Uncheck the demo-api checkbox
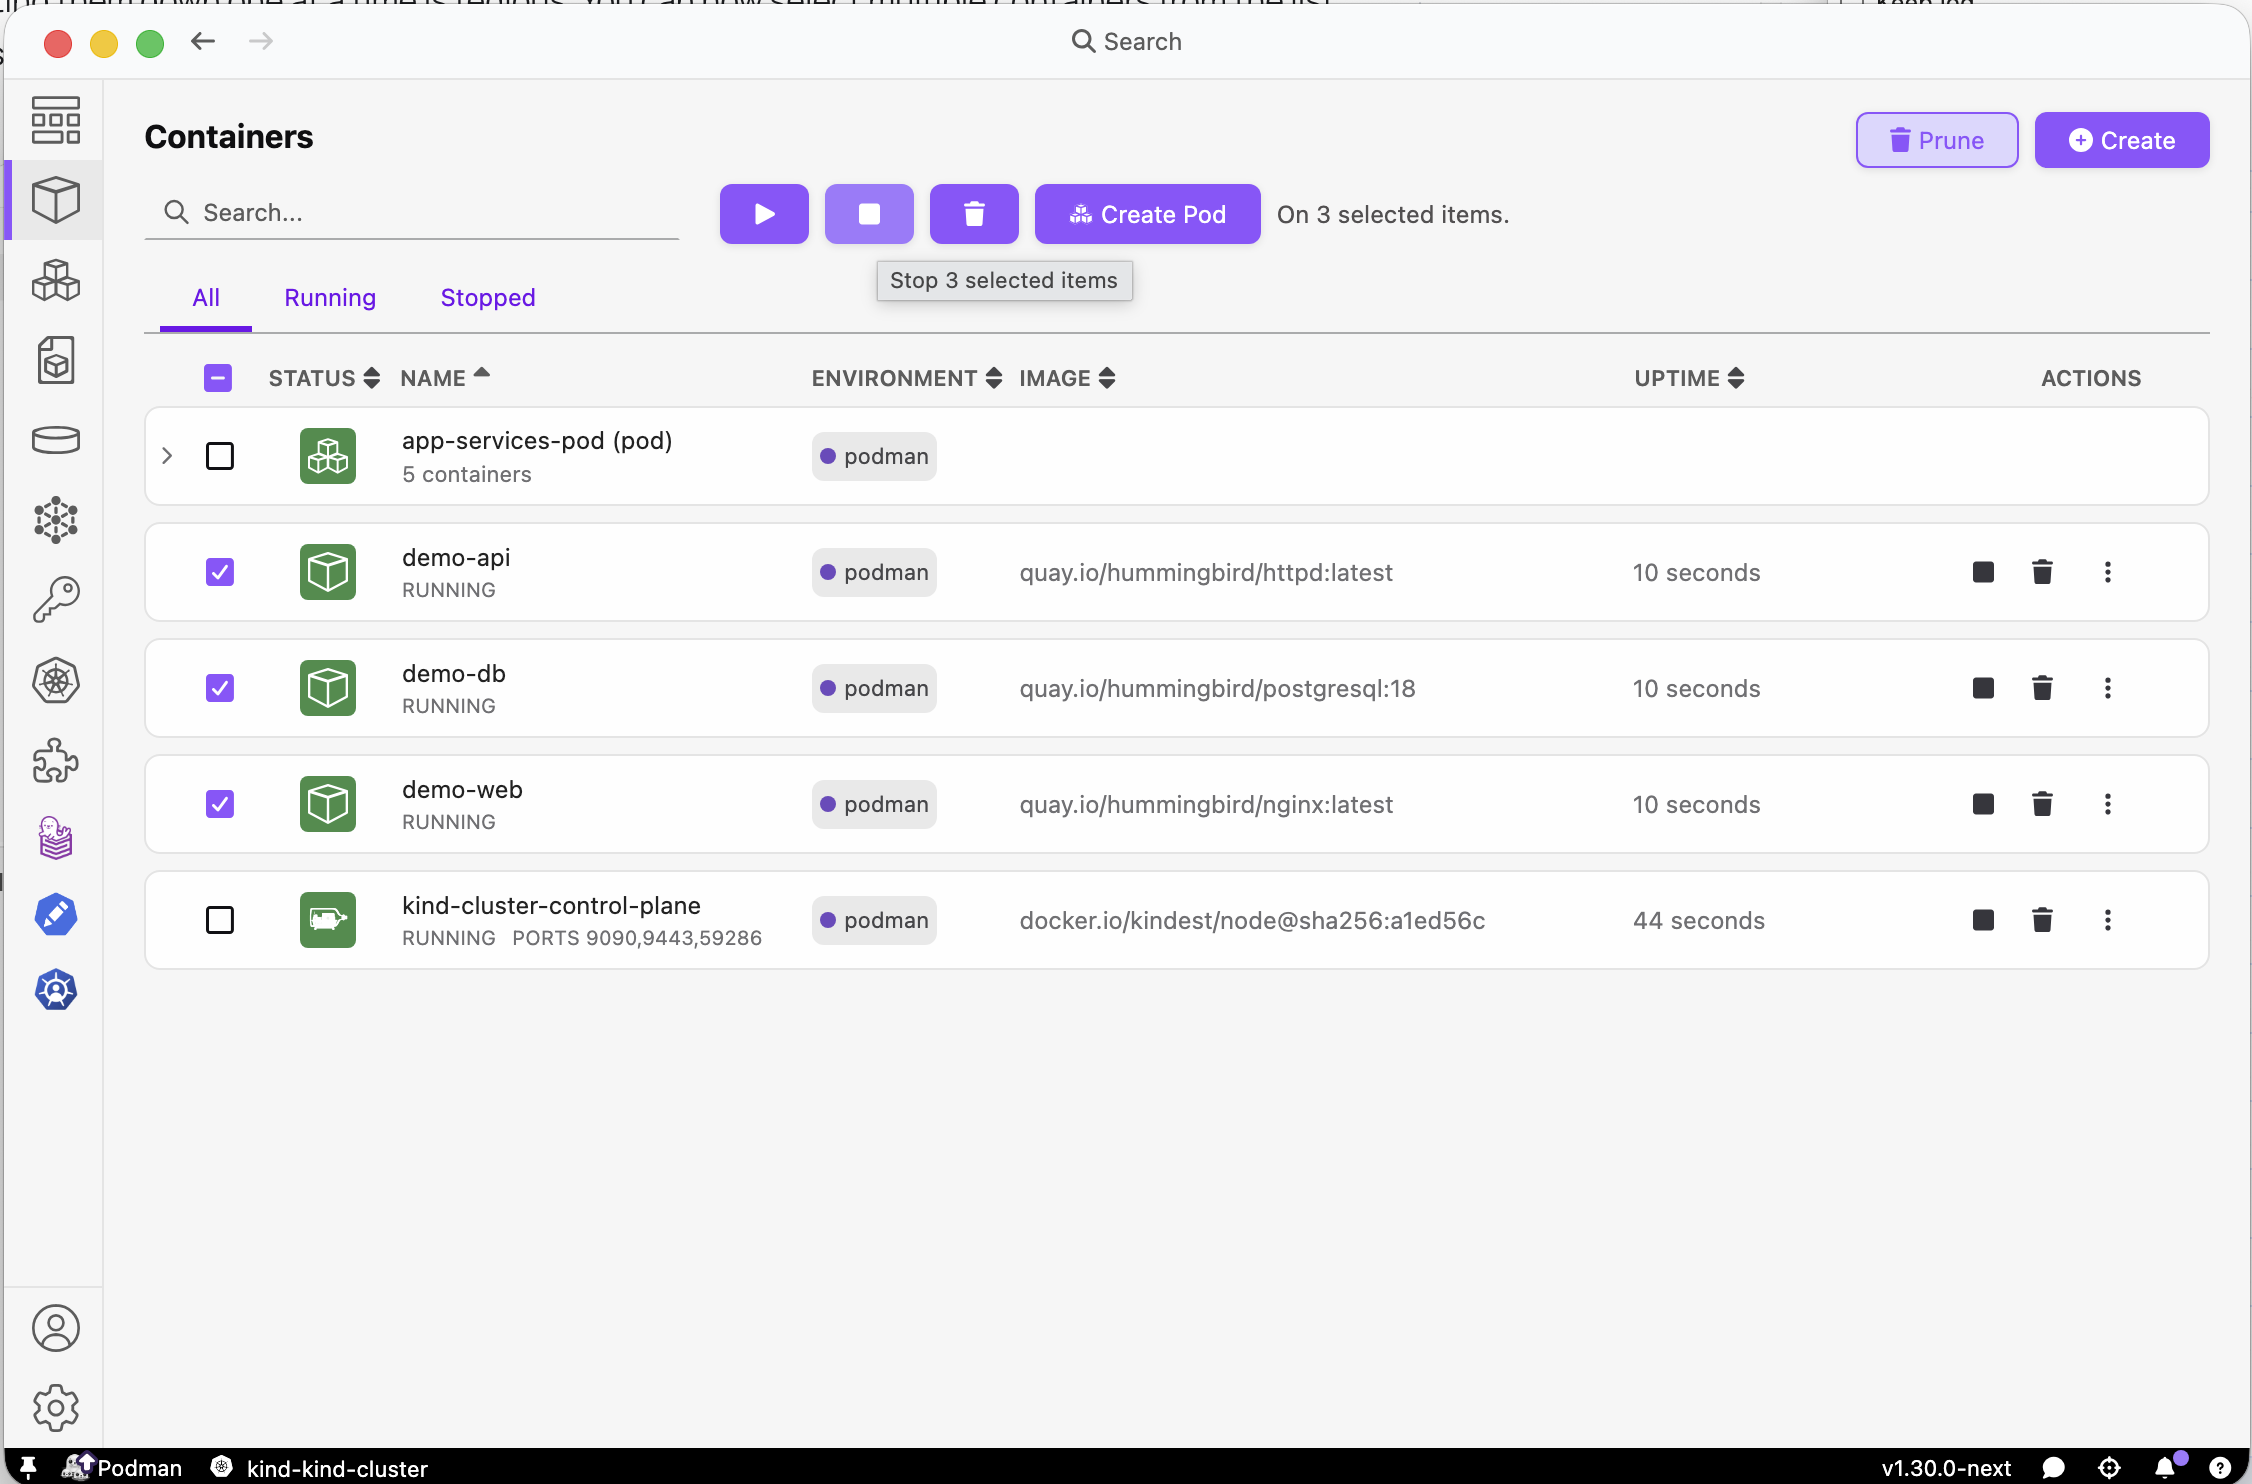The image size is (2252, 1484). pyautogui.click(x=220, y=572)
